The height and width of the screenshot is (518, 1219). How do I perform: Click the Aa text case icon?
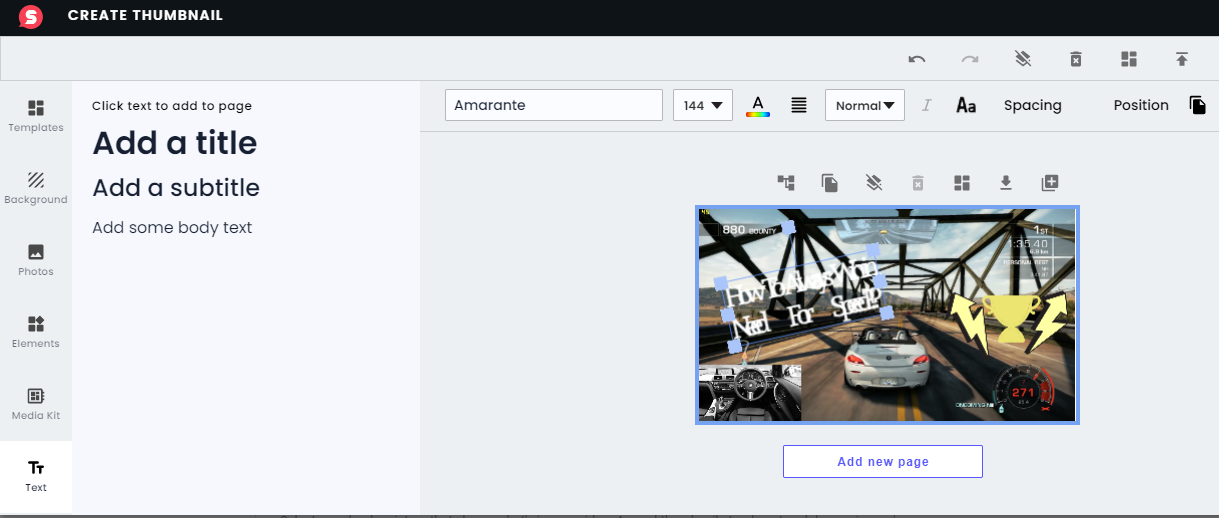(966, 105)
